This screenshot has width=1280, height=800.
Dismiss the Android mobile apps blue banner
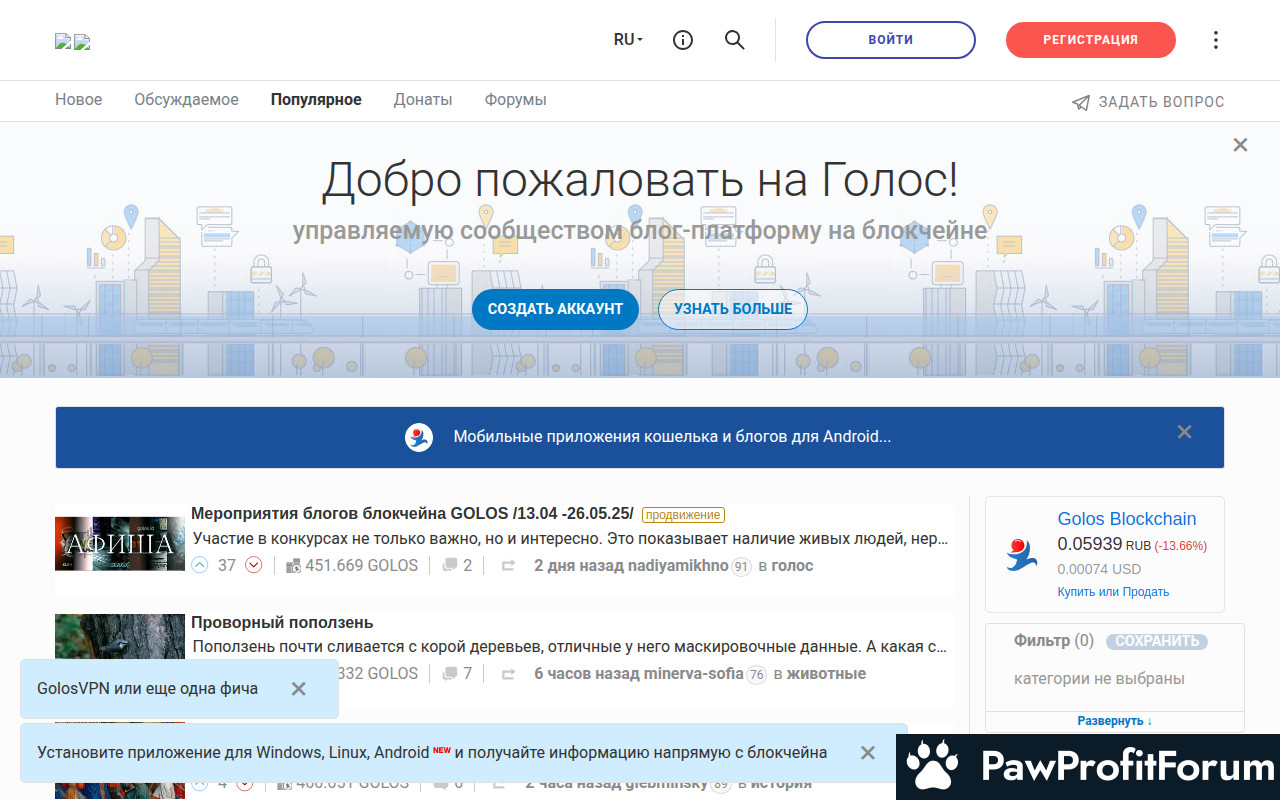pyautogui.click(x=1184, y=432)
